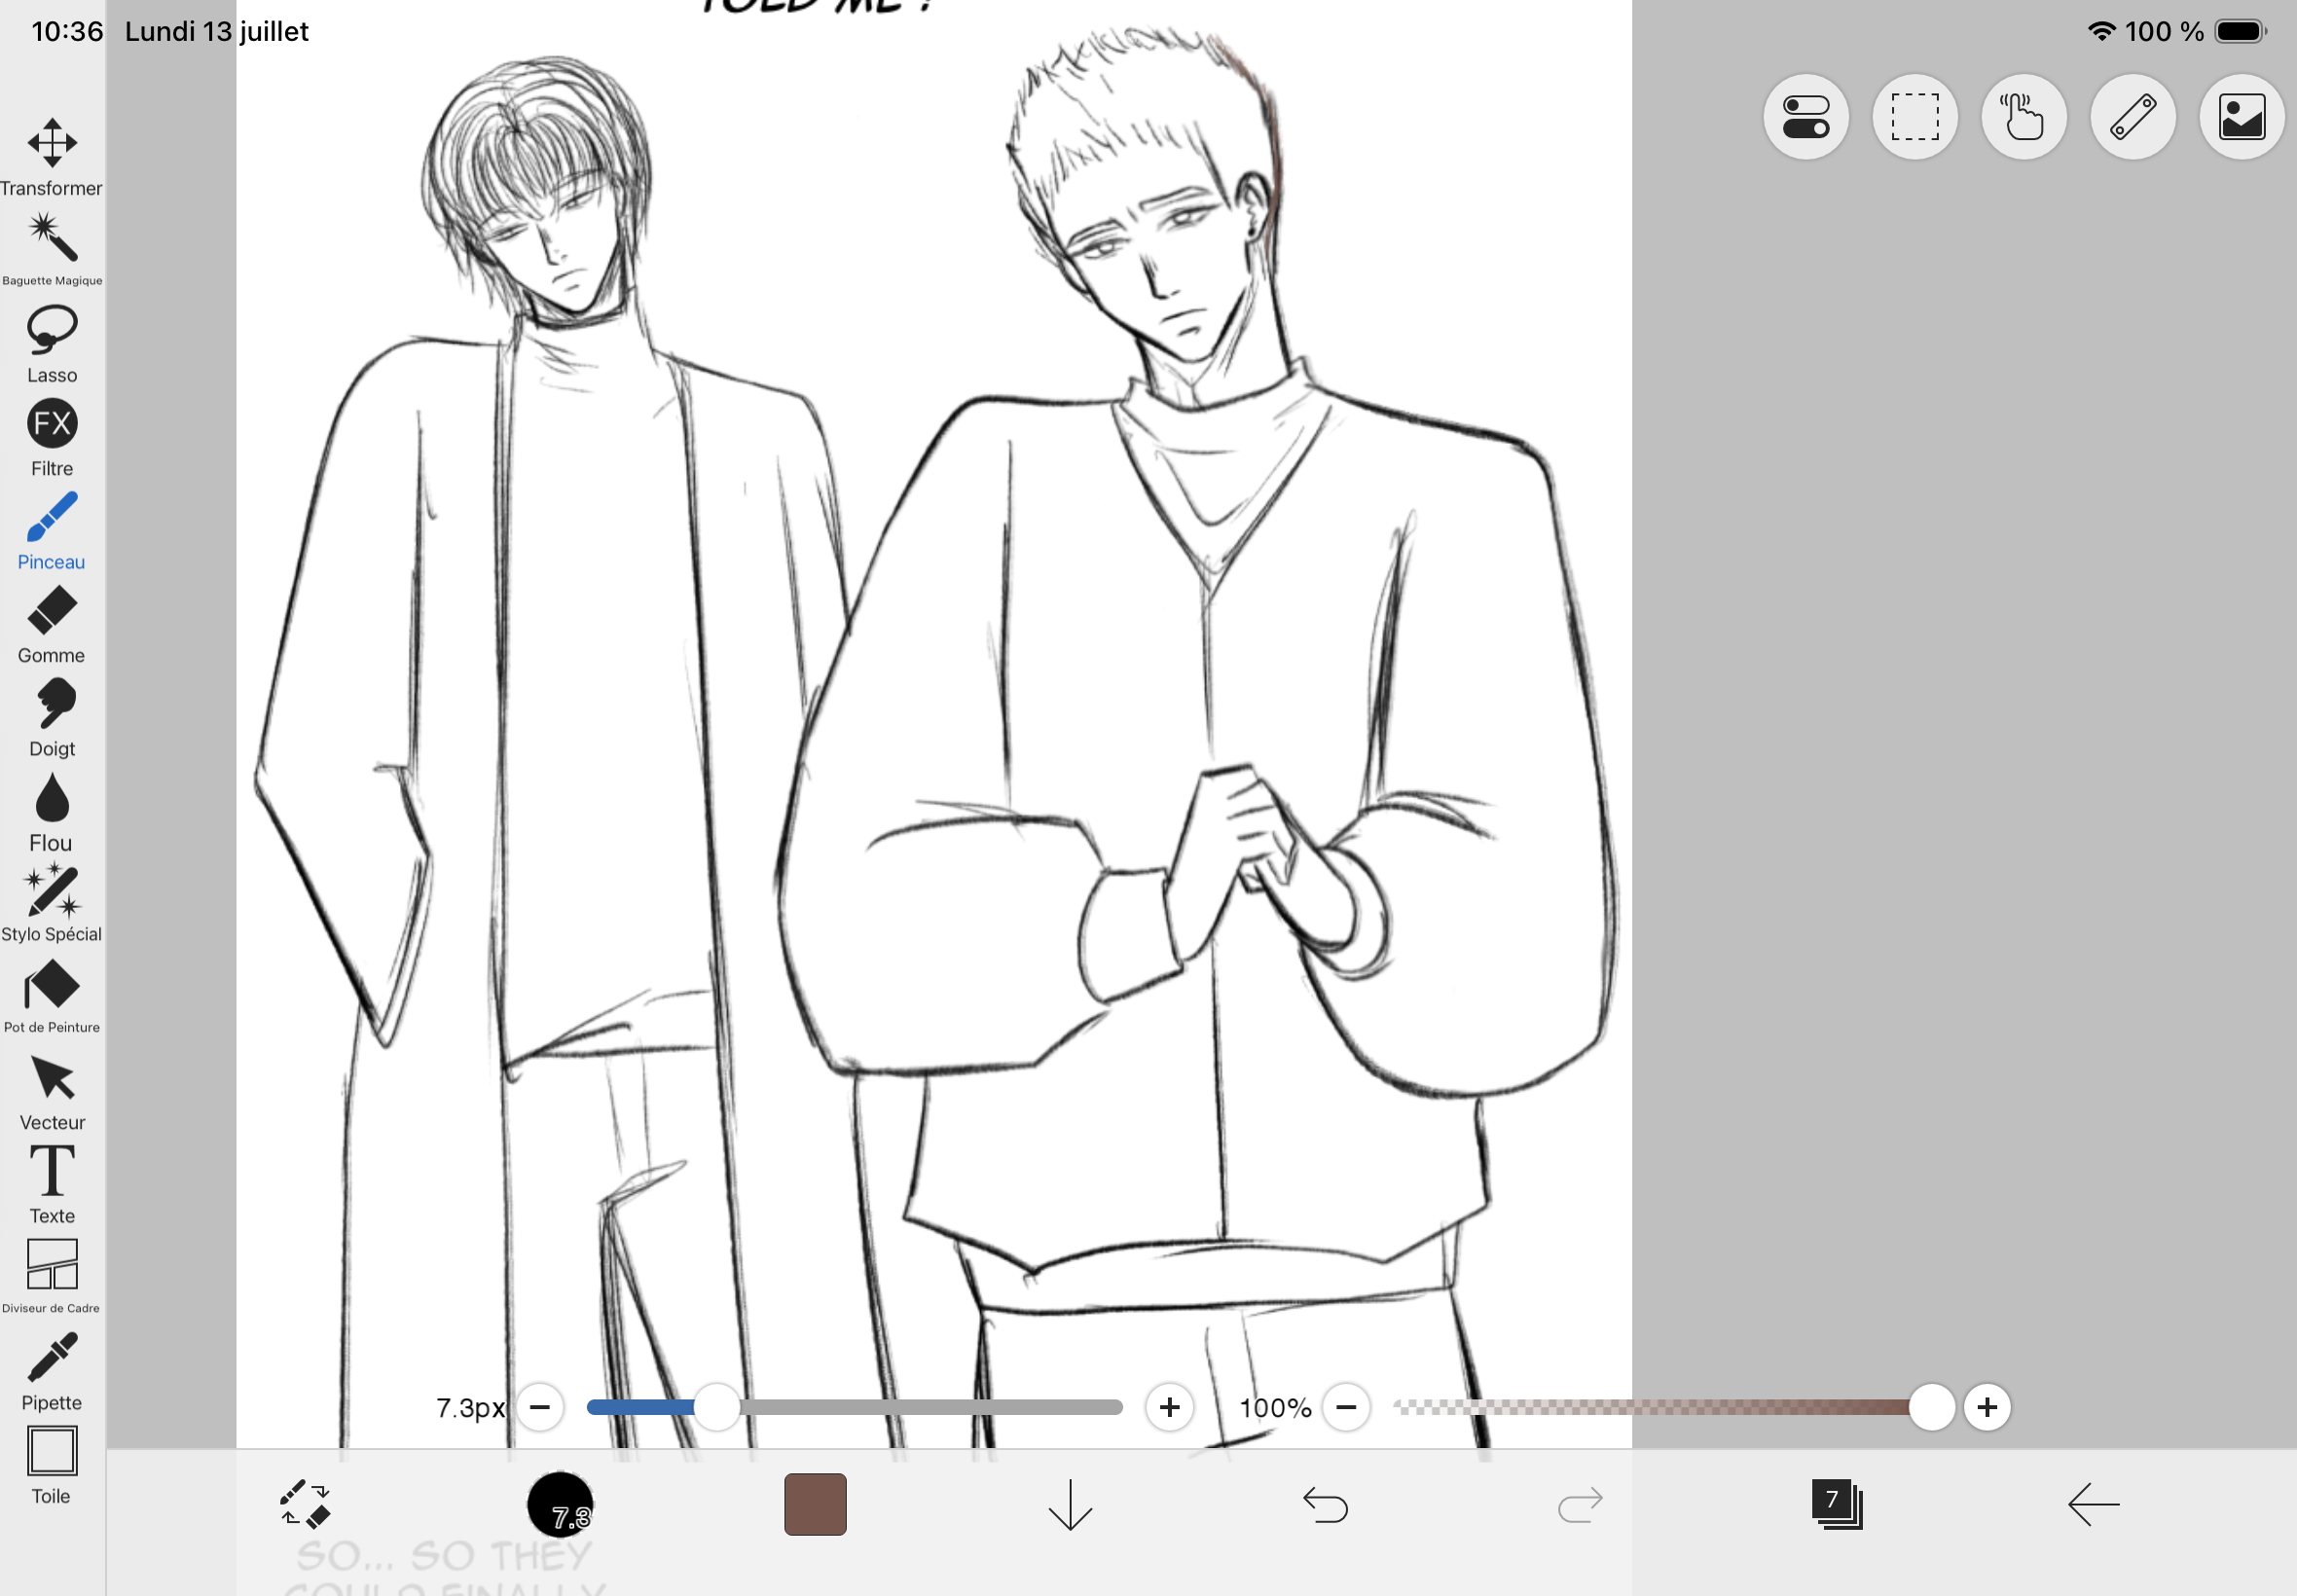This screenshot has height=1596, width=2297.
Task: Open the brown current color swatch
Action: click(815, 1504)
